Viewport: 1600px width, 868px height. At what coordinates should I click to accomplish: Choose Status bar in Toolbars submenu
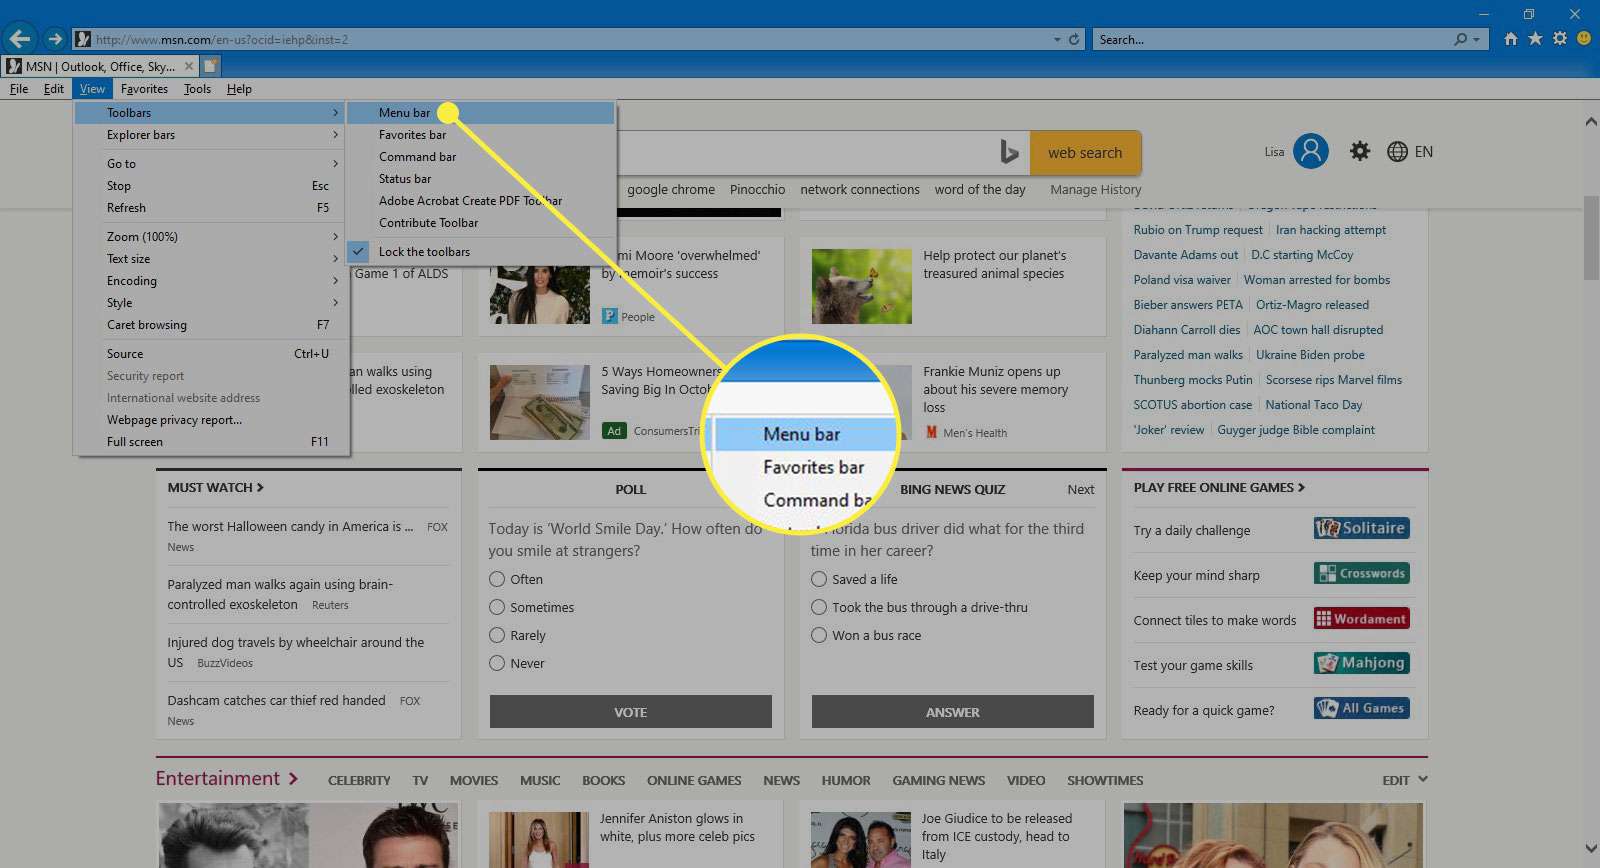pyautogui.click(x=481, y=179)
